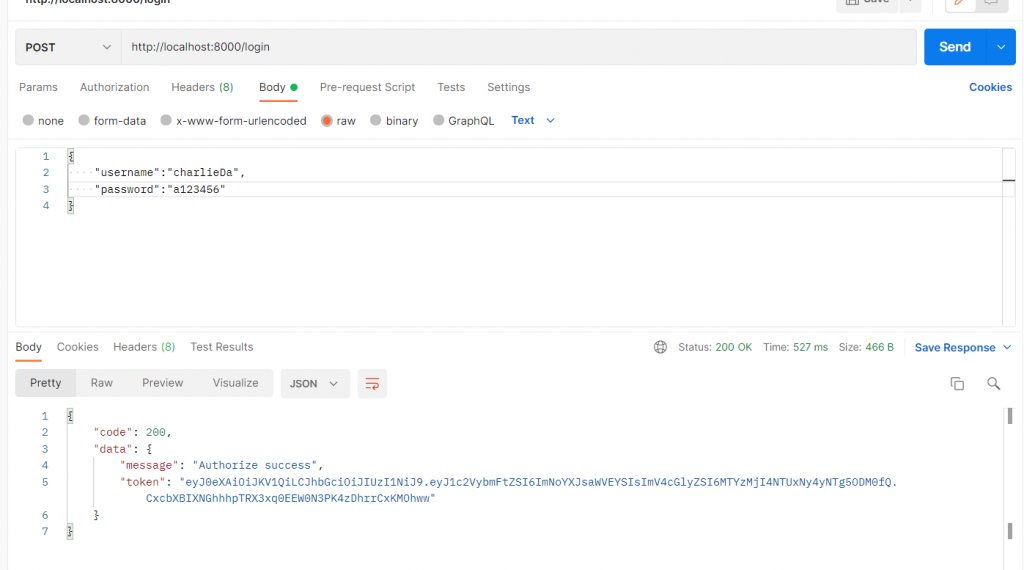Click the Save request button at top

(x=867, y=3)
